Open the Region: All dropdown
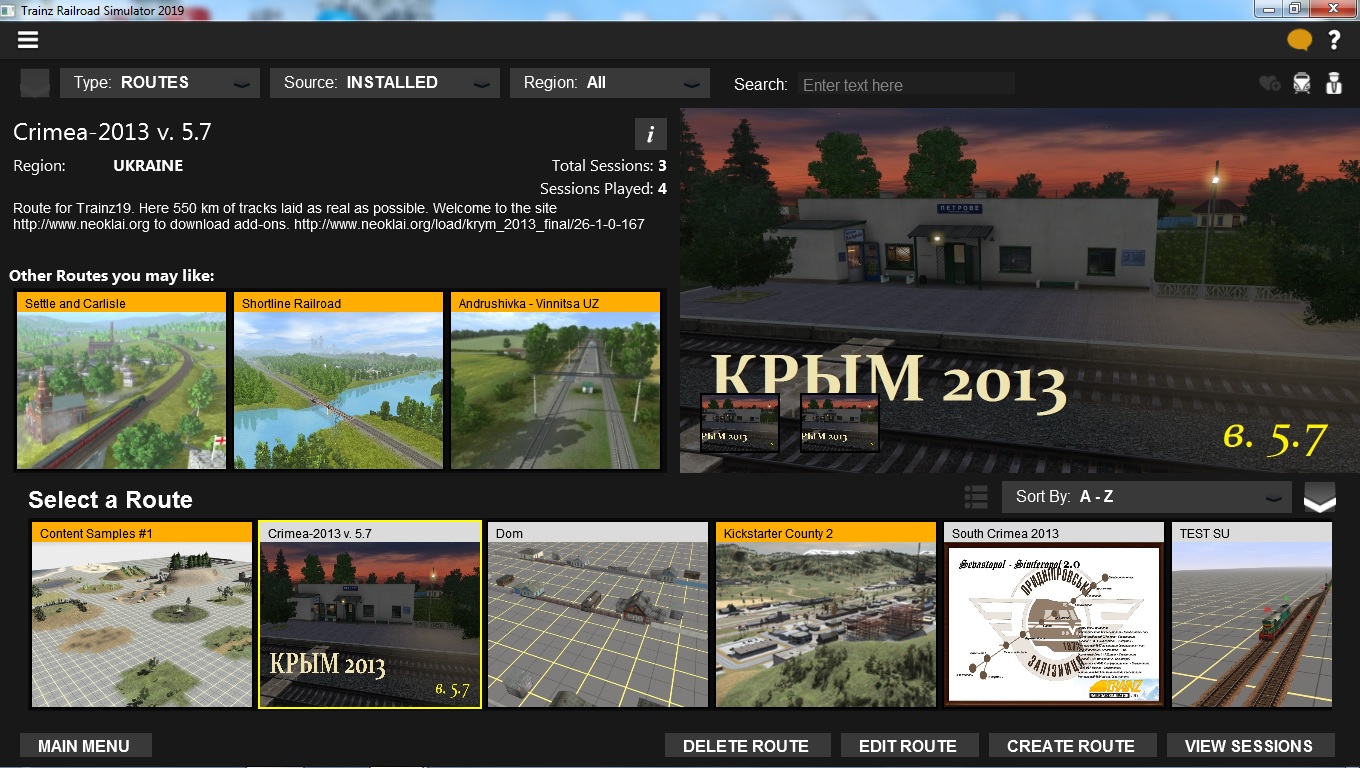1360x768 pixels. coord(610,83)
